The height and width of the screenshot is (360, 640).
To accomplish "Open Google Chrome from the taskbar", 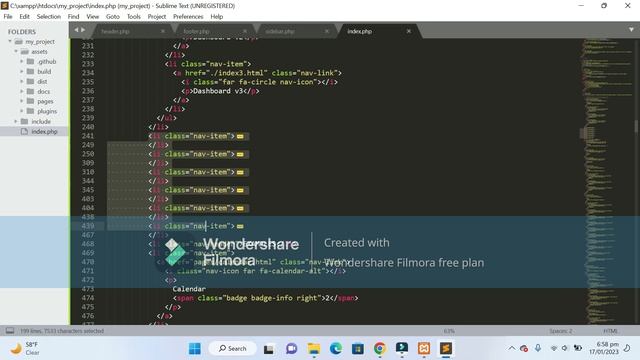I will tap(380, 349).
